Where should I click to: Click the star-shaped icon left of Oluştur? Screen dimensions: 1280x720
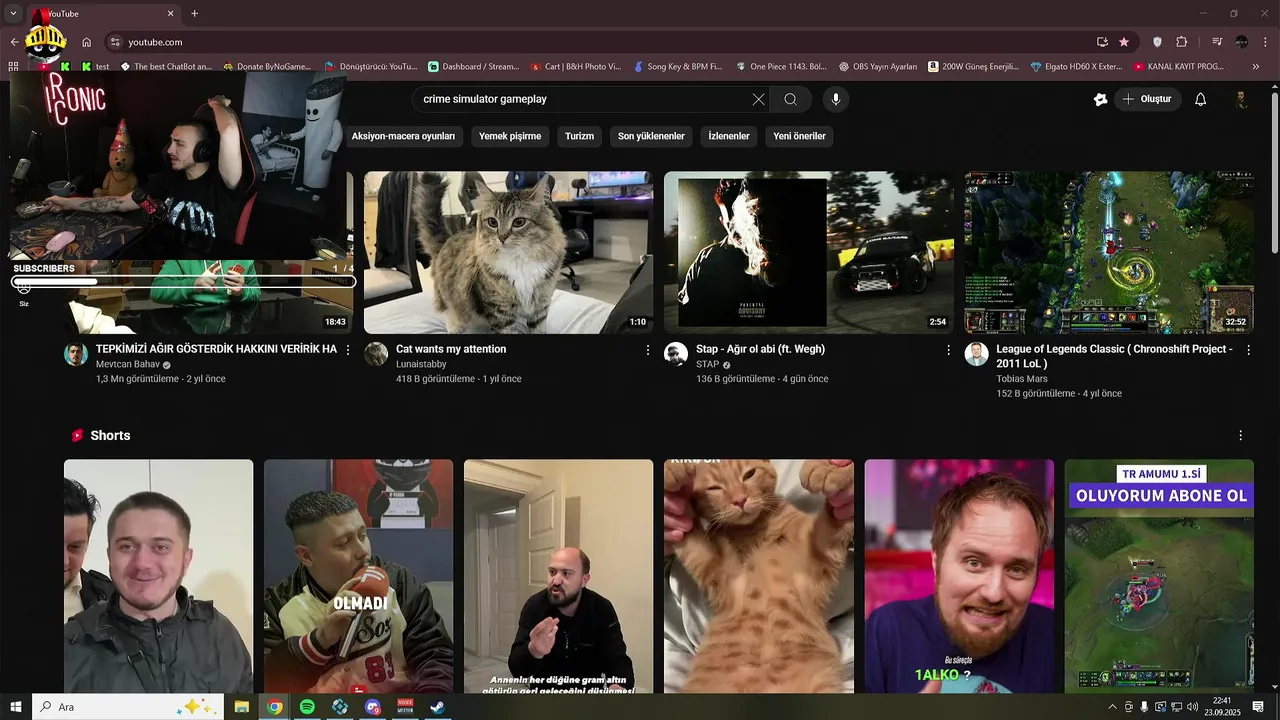point(1100,99)
